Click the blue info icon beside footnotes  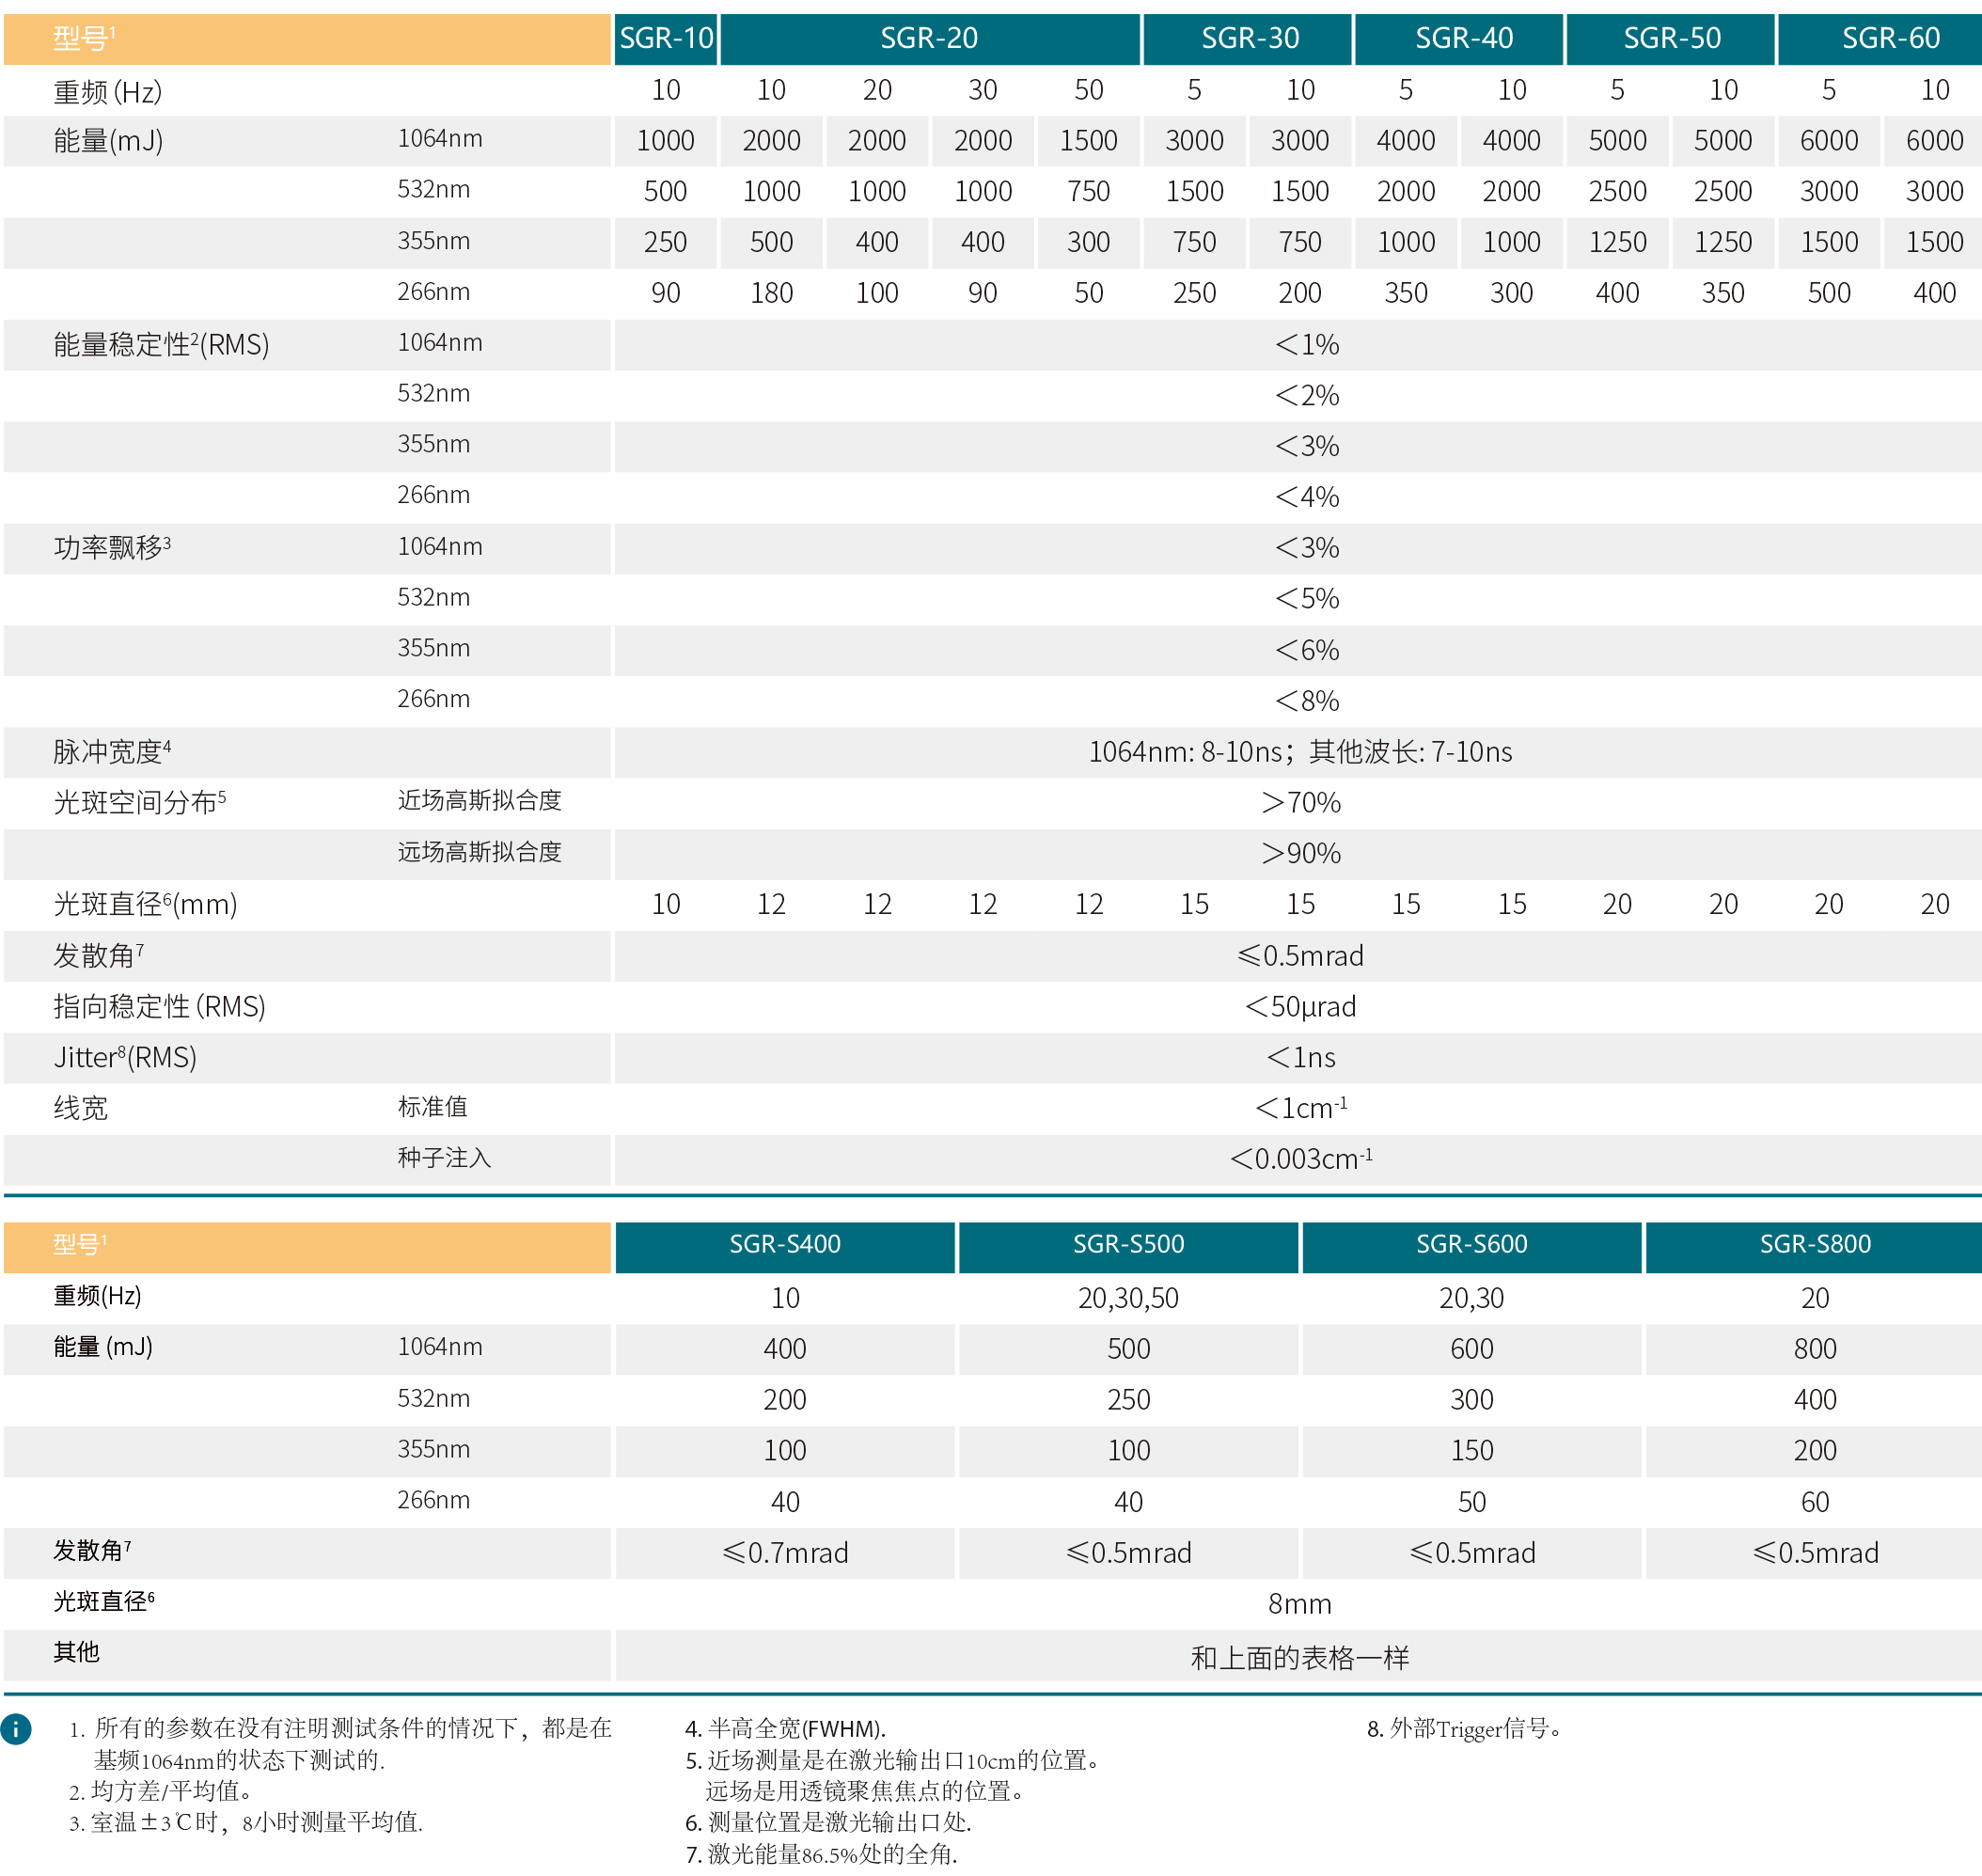[x=16, y=1728]
